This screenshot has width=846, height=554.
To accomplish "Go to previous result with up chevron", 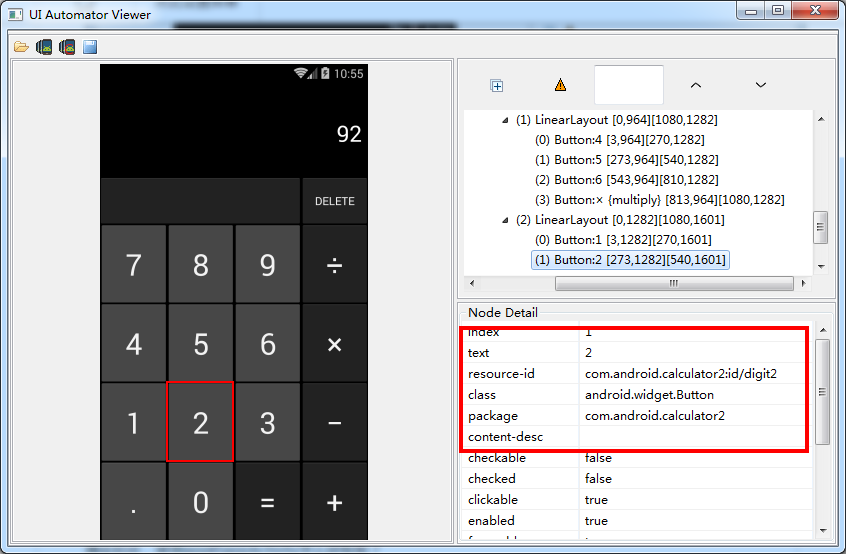I will (696, 85).
